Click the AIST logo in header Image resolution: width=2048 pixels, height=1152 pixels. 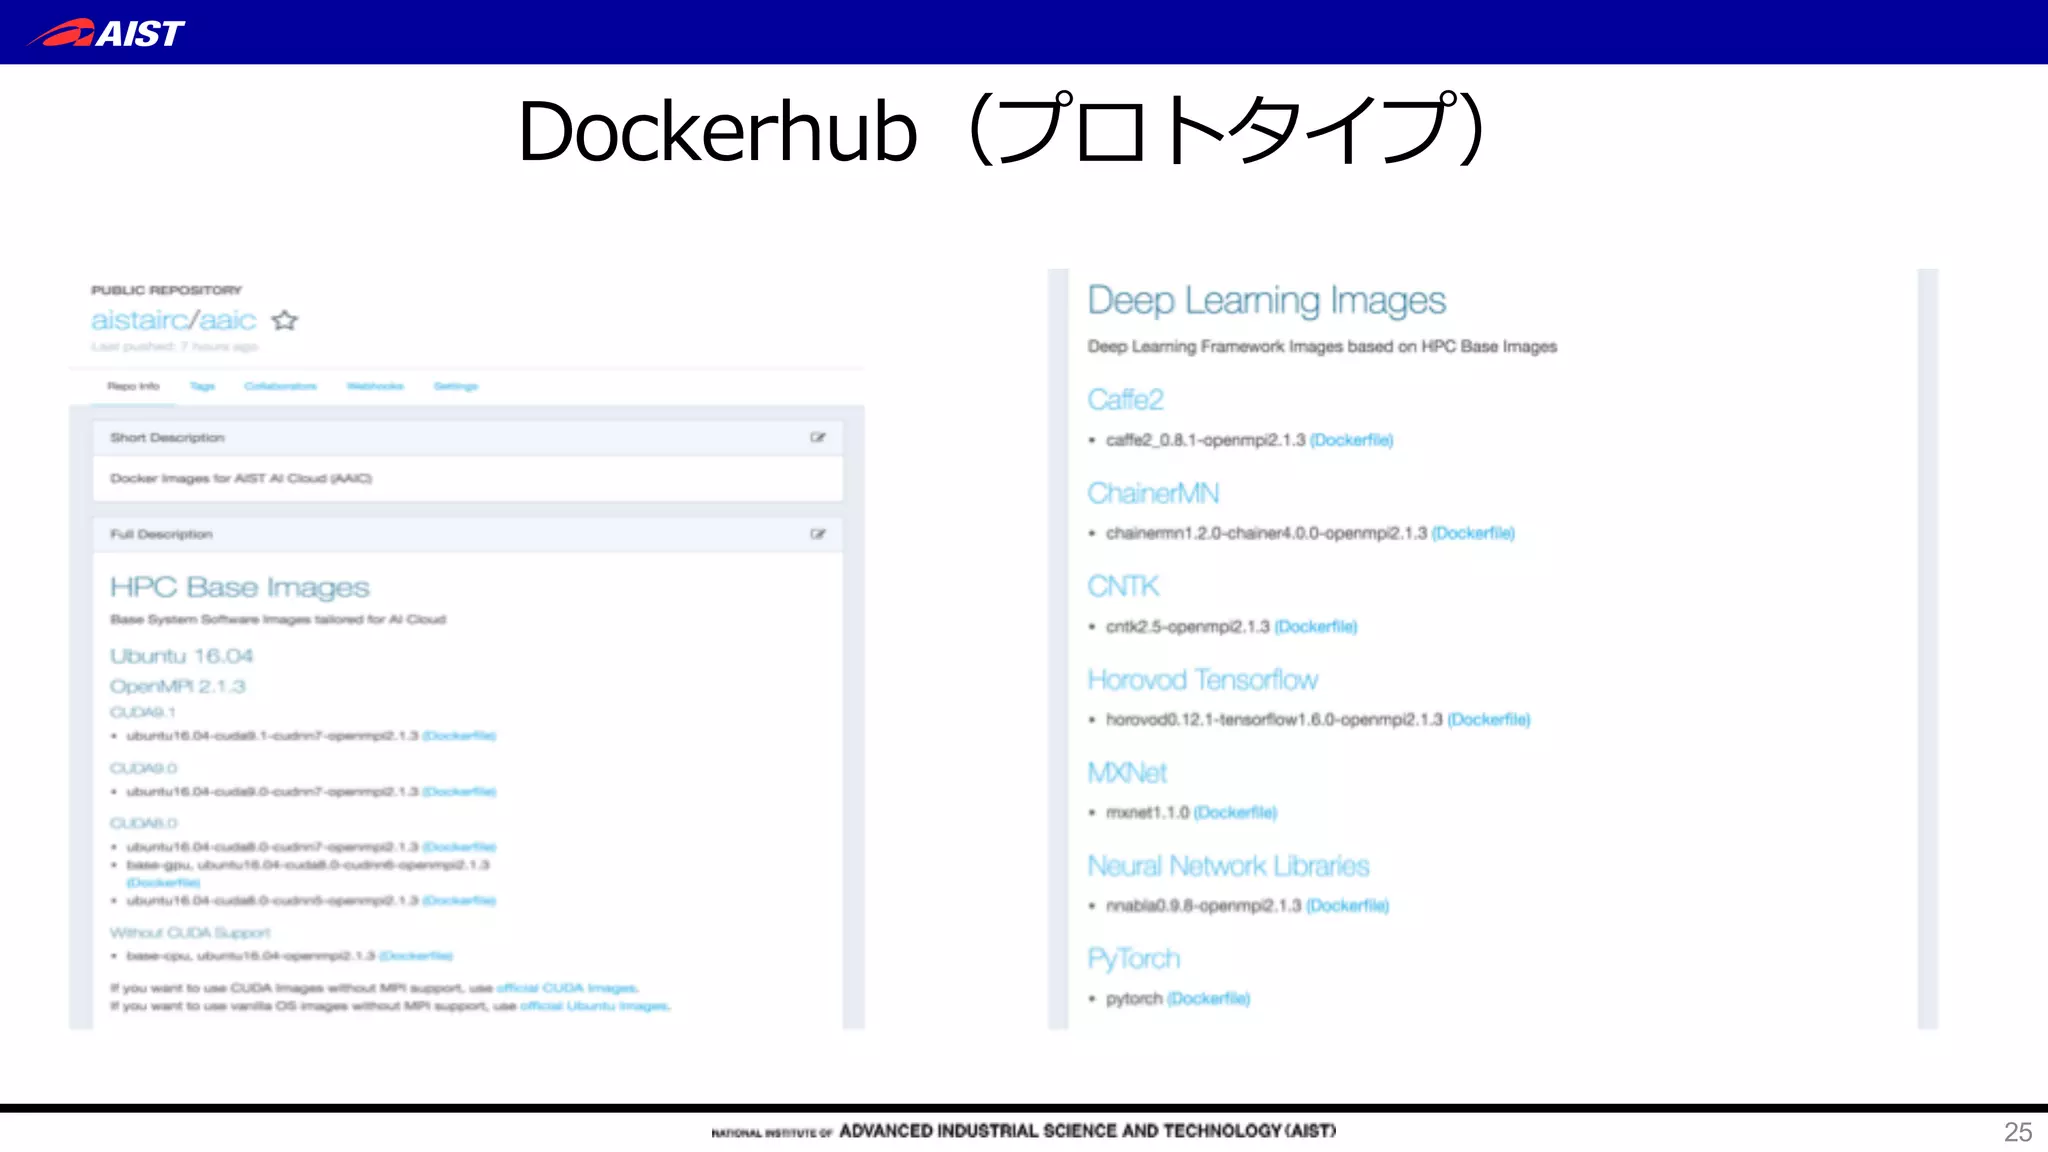point(108,33)
